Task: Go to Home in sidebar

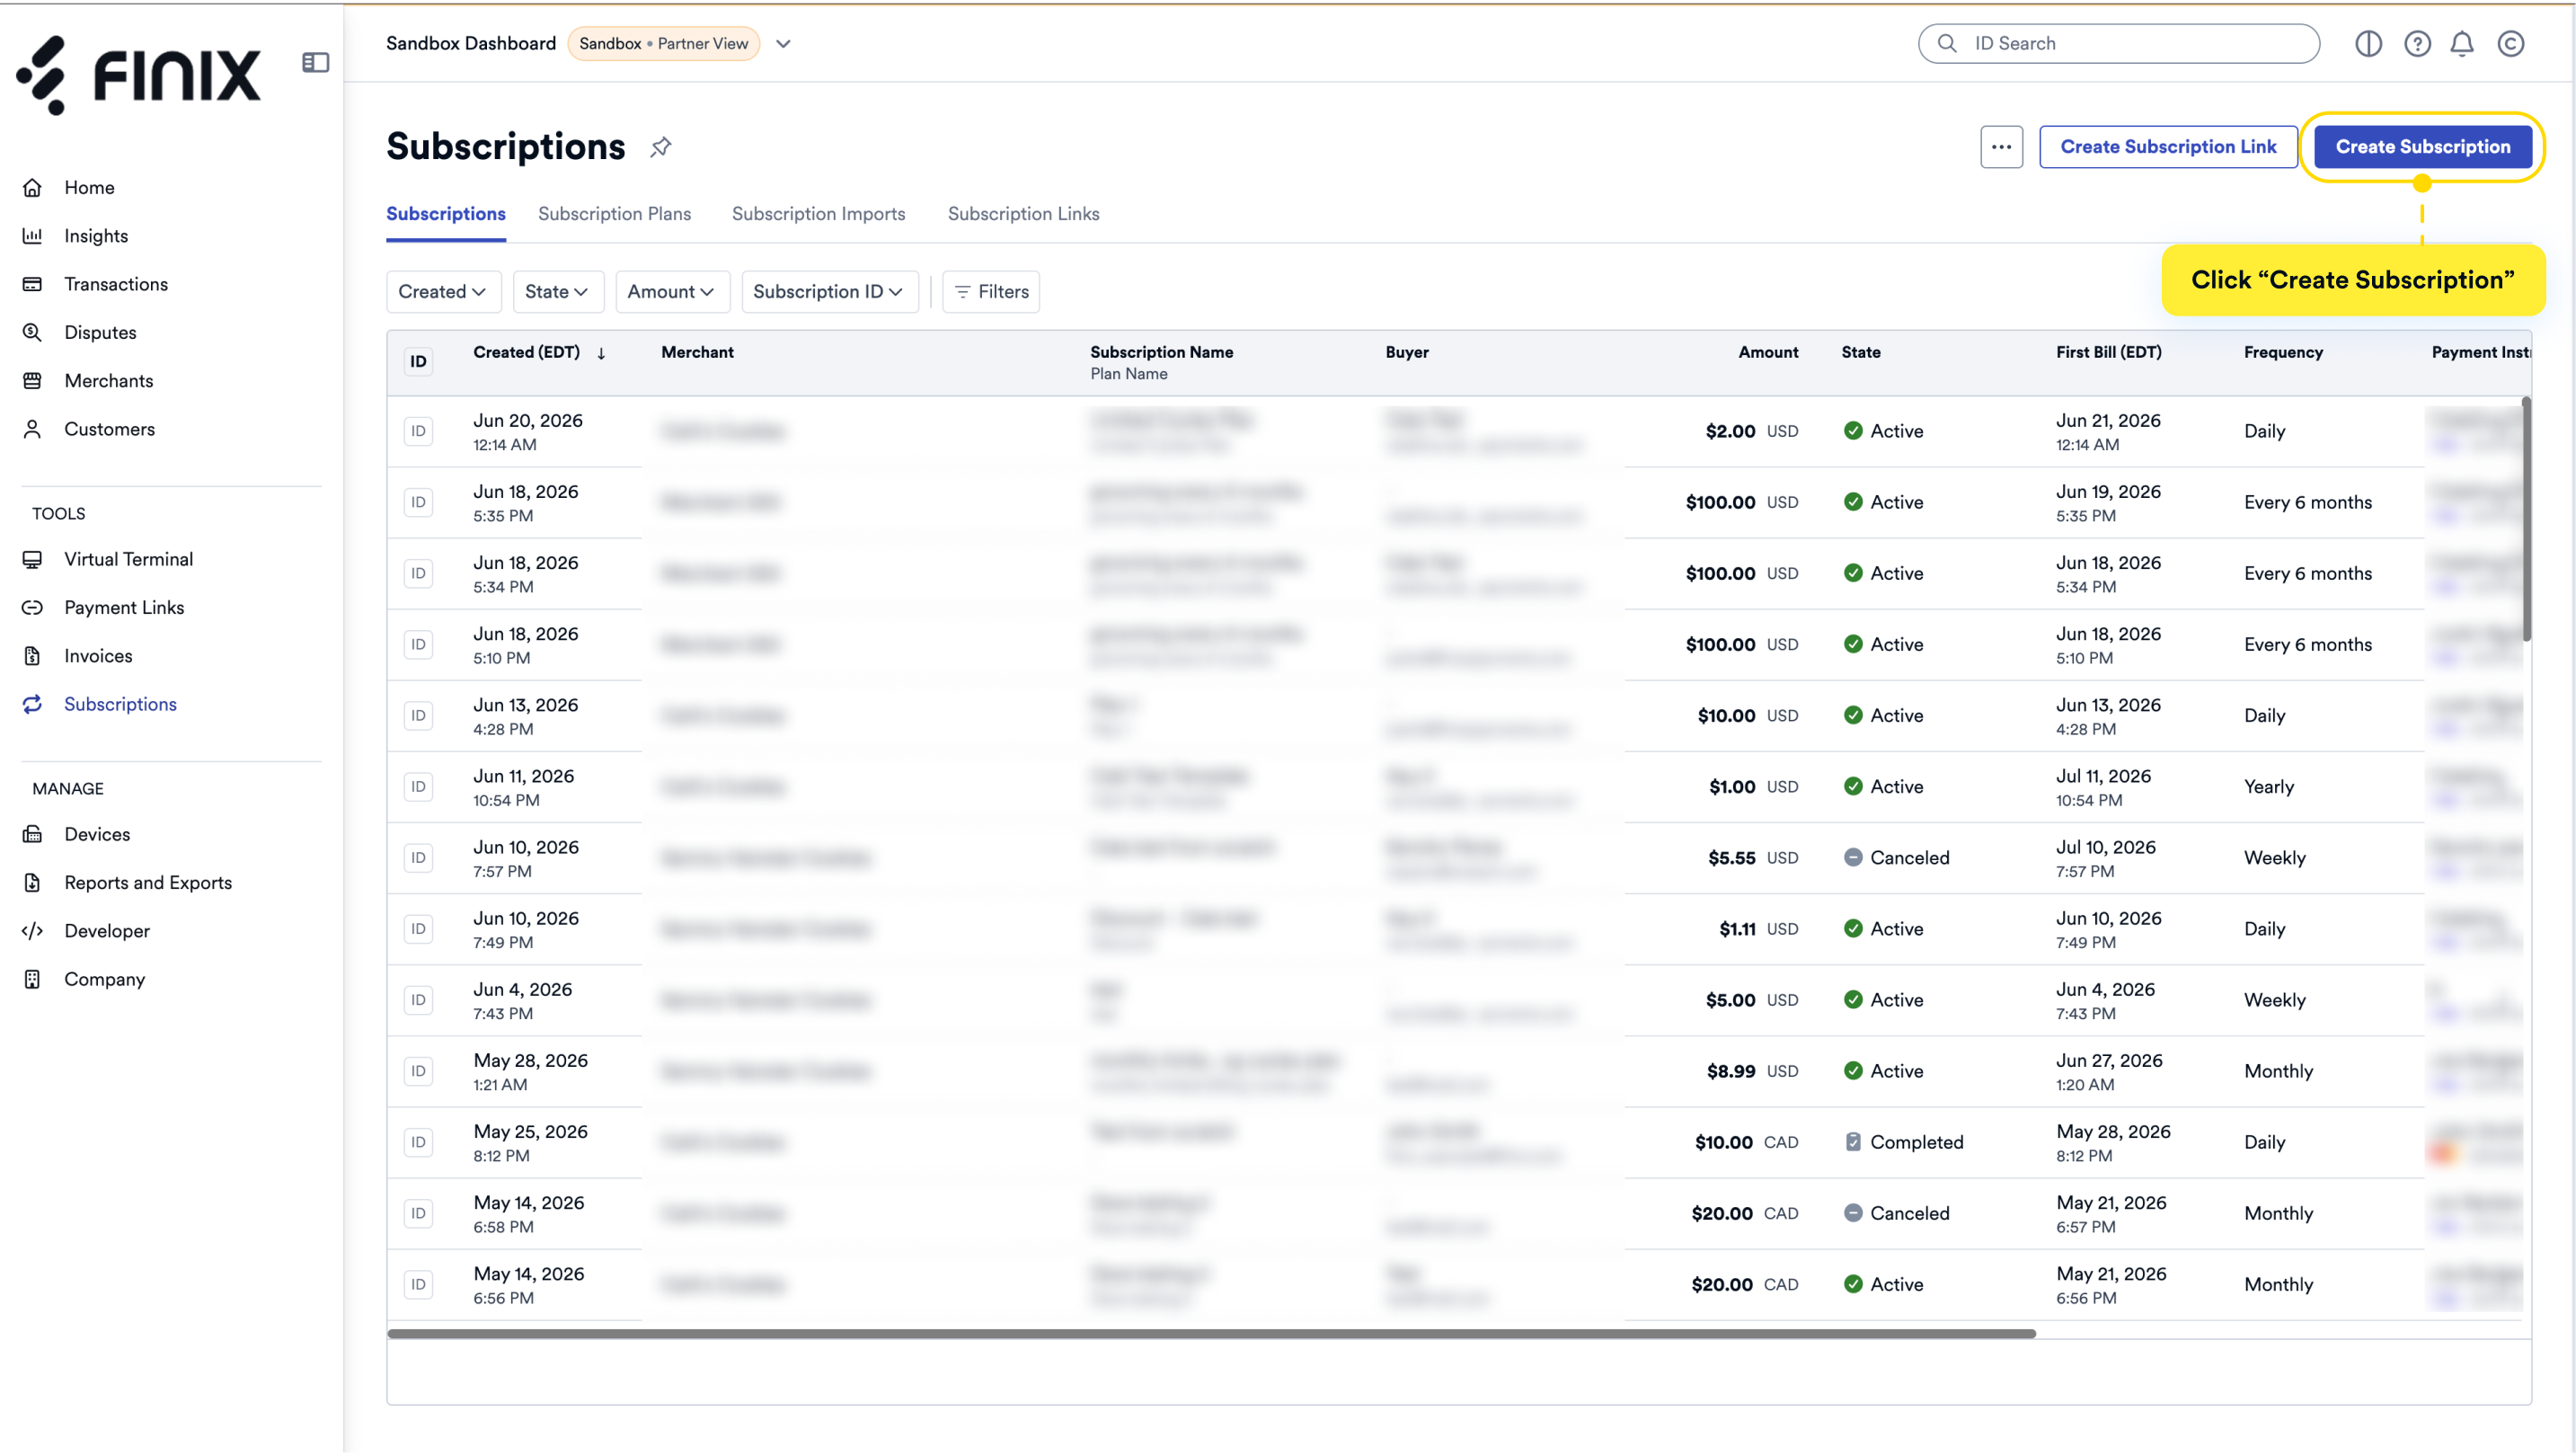Action: [x=89, y=187]
